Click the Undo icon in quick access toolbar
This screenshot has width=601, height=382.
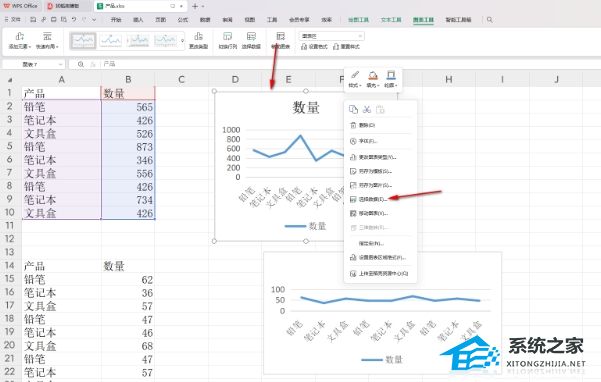tap(74, 20)
